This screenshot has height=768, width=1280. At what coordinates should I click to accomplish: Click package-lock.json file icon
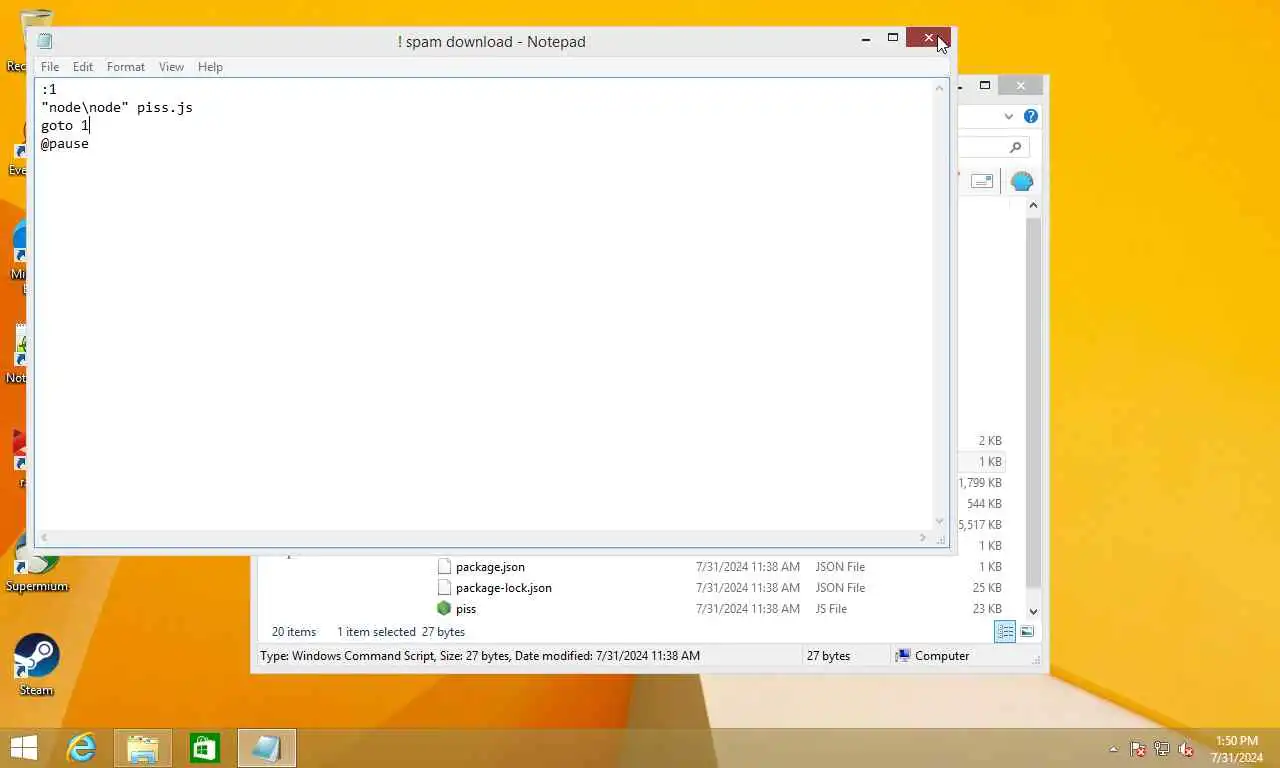click(444, 588)
